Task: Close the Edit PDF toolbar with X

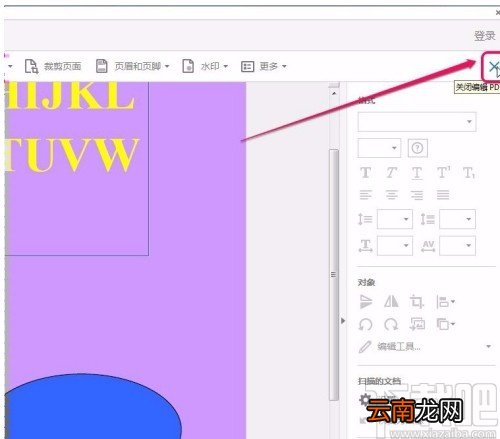Action: click(x=493, y=67)
